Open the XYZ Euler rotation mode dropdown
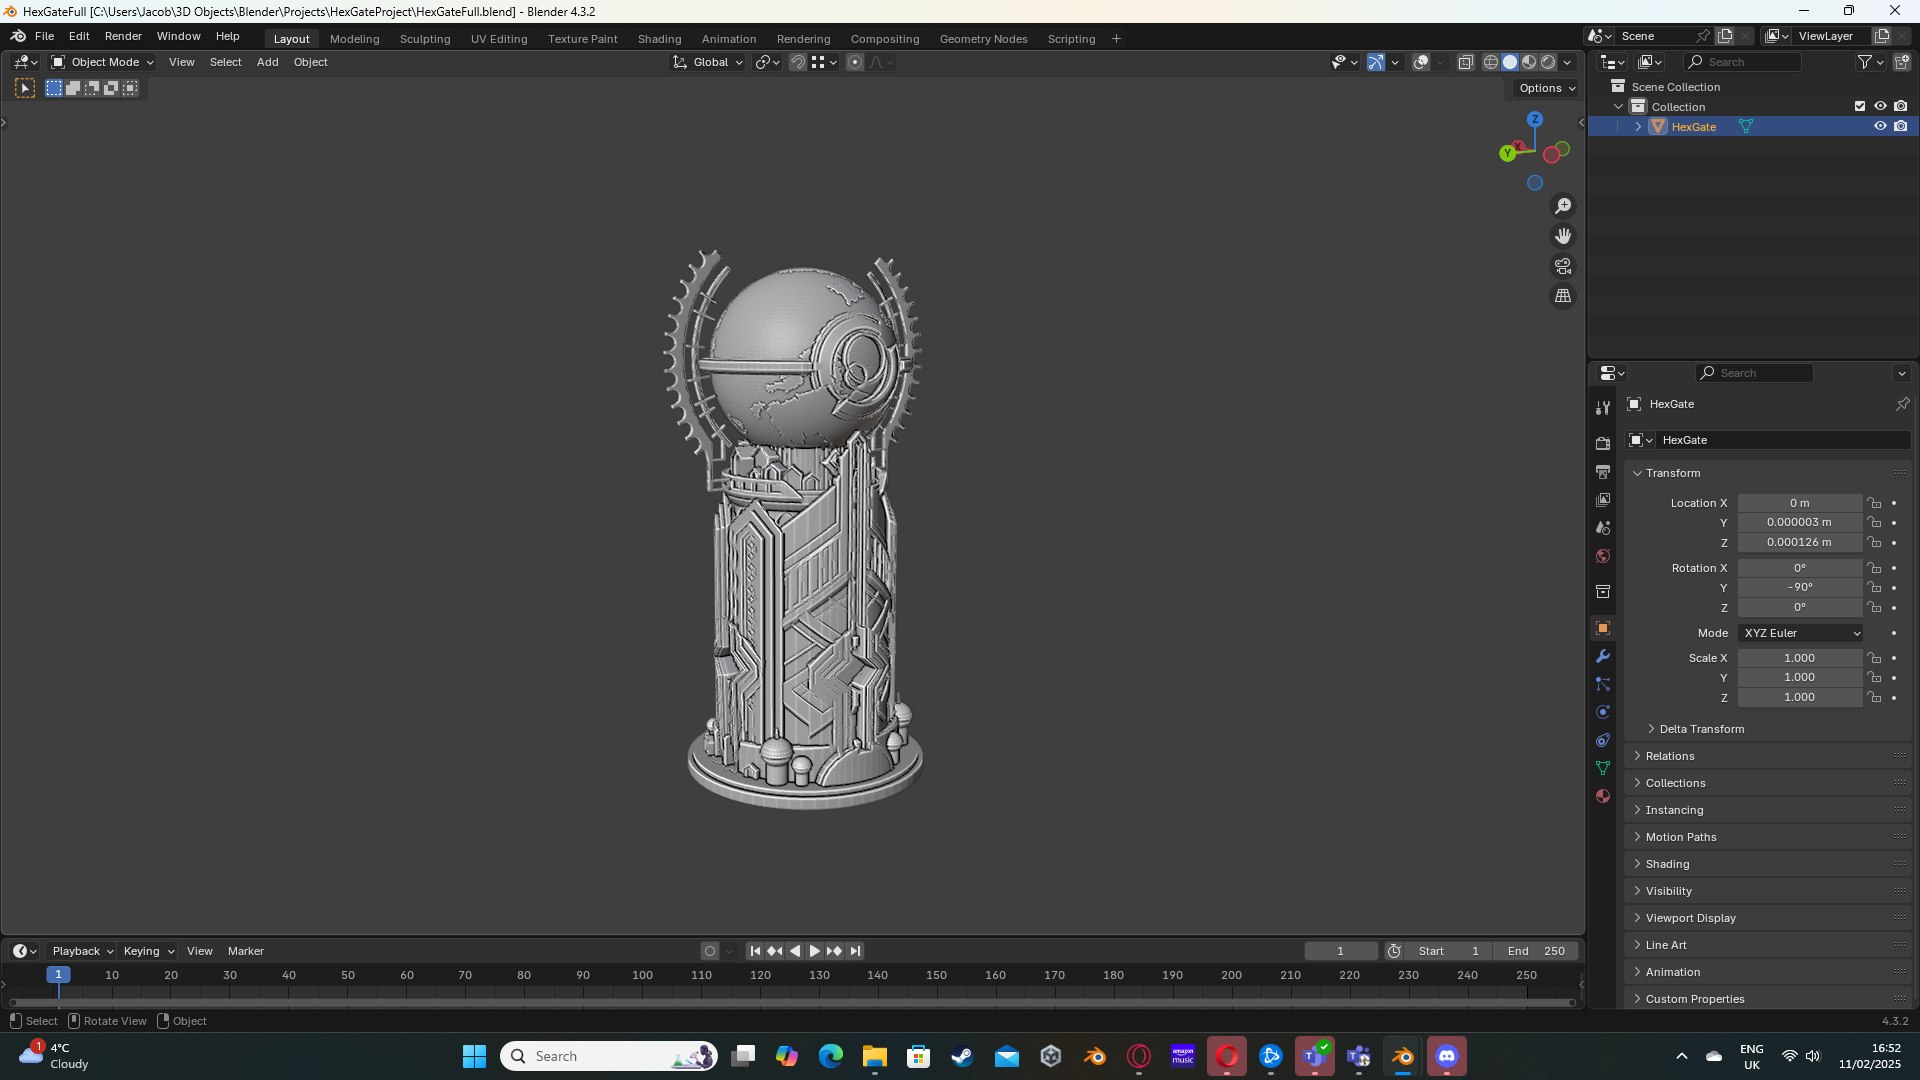Screen dimensions: 1920x1080 coord(1801,633)
